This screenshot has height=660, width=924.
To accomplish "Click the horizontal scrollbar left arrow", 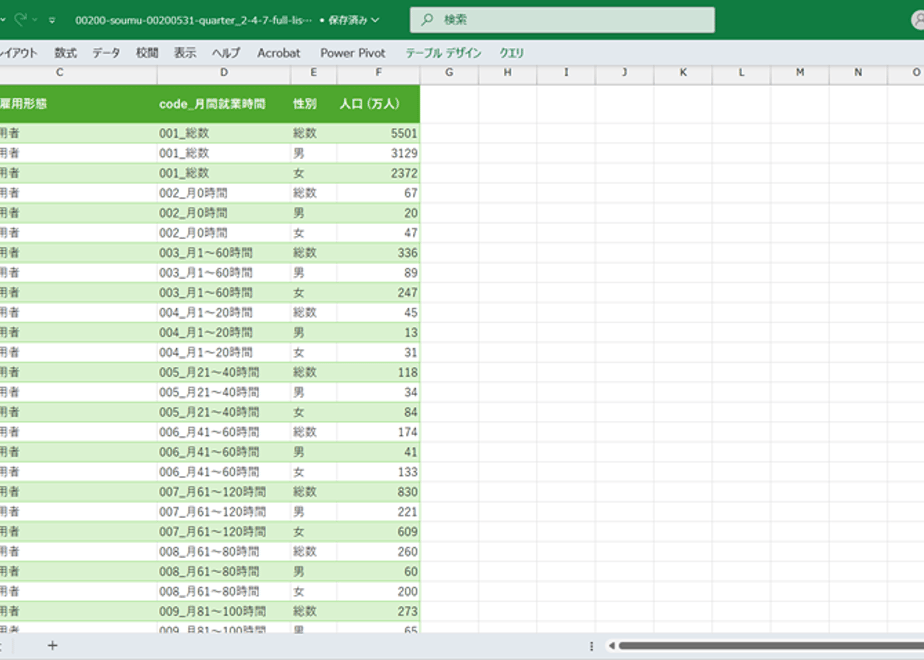I will [x=612, y=646].
